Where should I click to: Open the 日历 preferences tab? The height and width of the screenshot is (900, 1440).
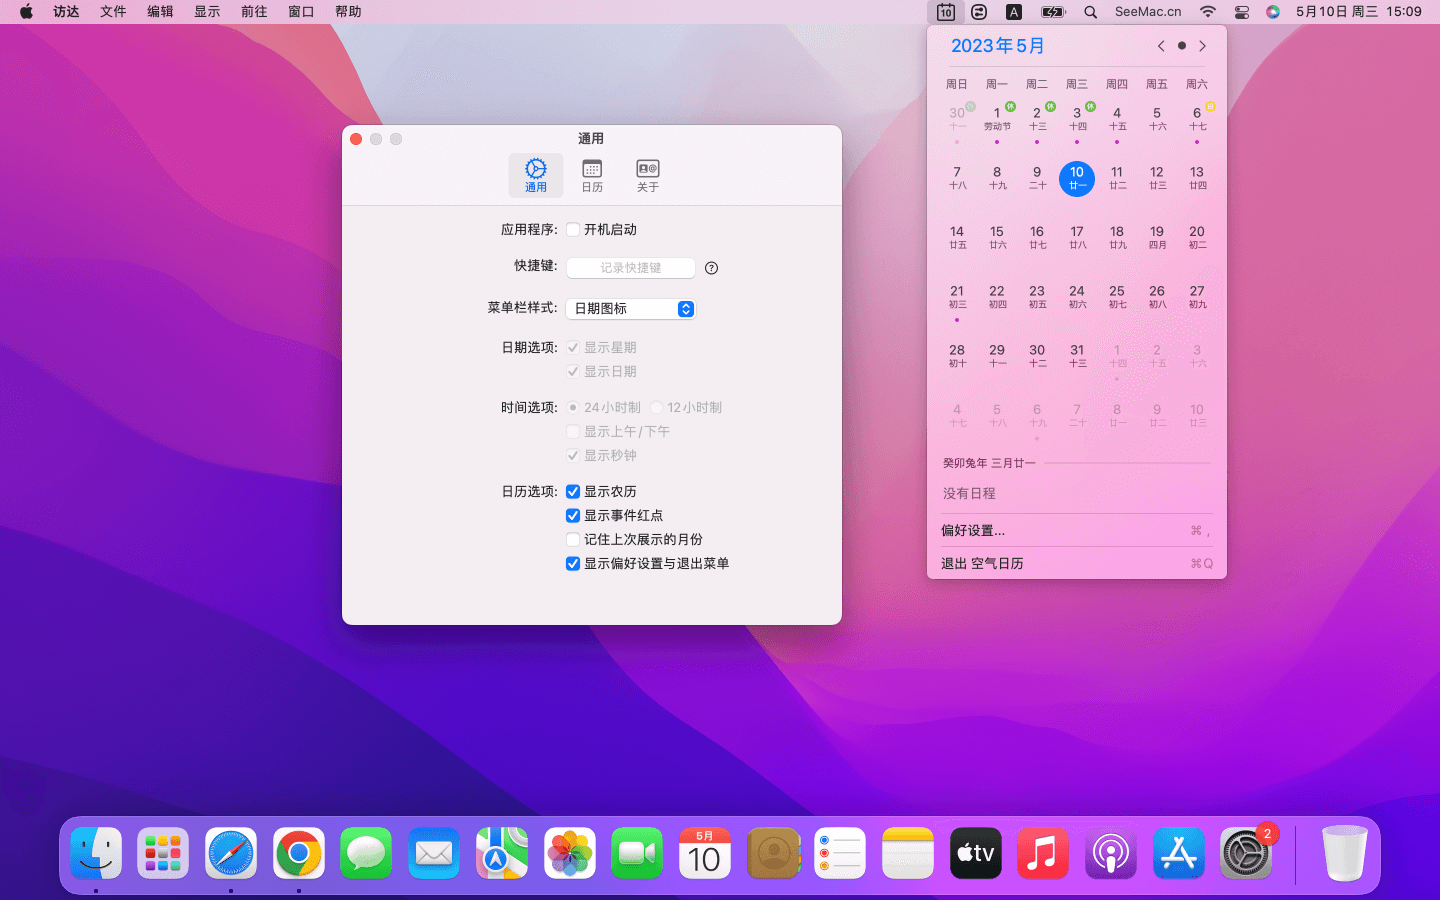[x=592, y=175]
